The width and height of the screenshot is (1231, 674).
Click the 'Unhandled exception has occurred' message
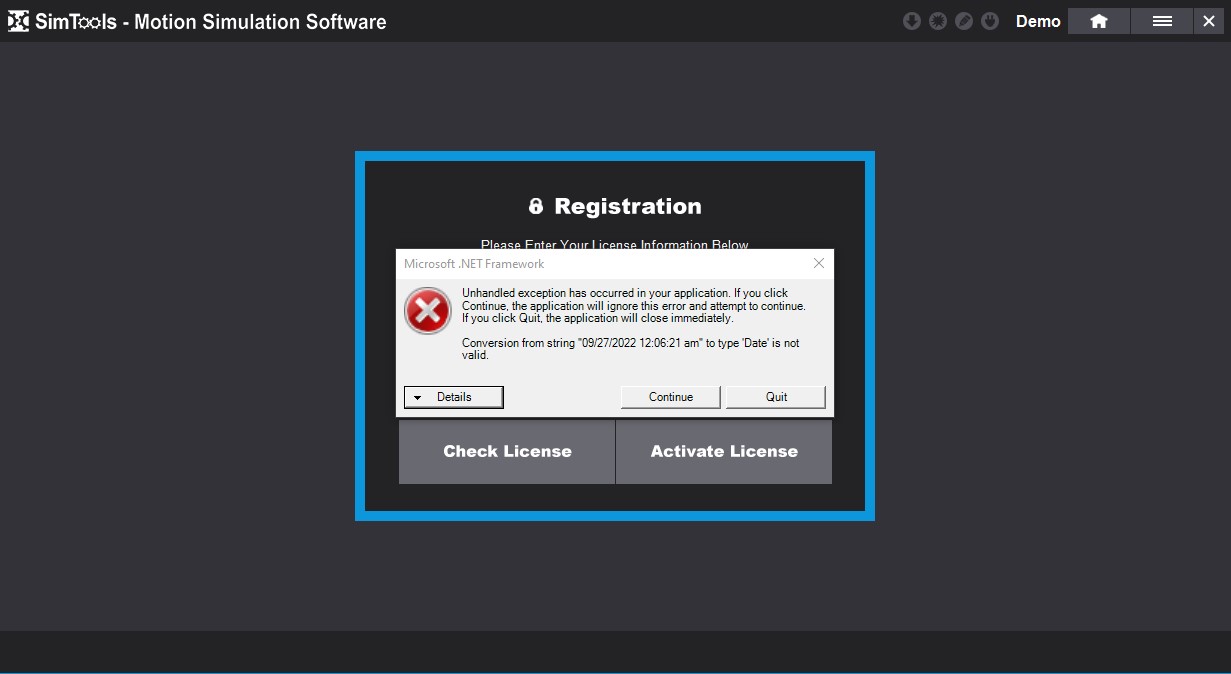633,305
